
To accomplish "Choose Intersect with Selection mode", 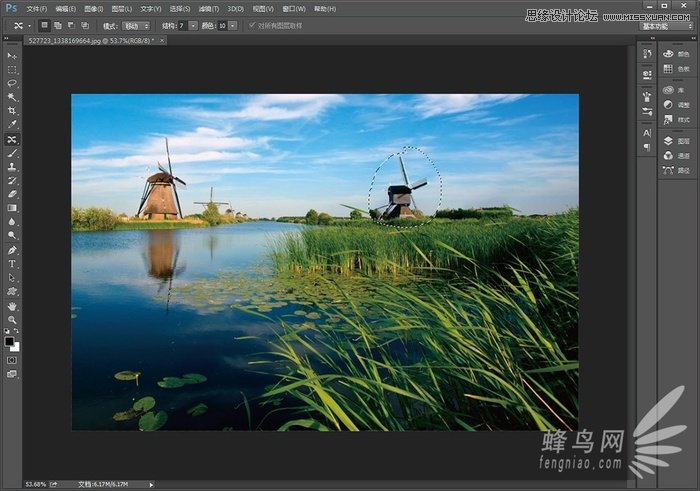I will pyautogui.click(x=85, y=25).
